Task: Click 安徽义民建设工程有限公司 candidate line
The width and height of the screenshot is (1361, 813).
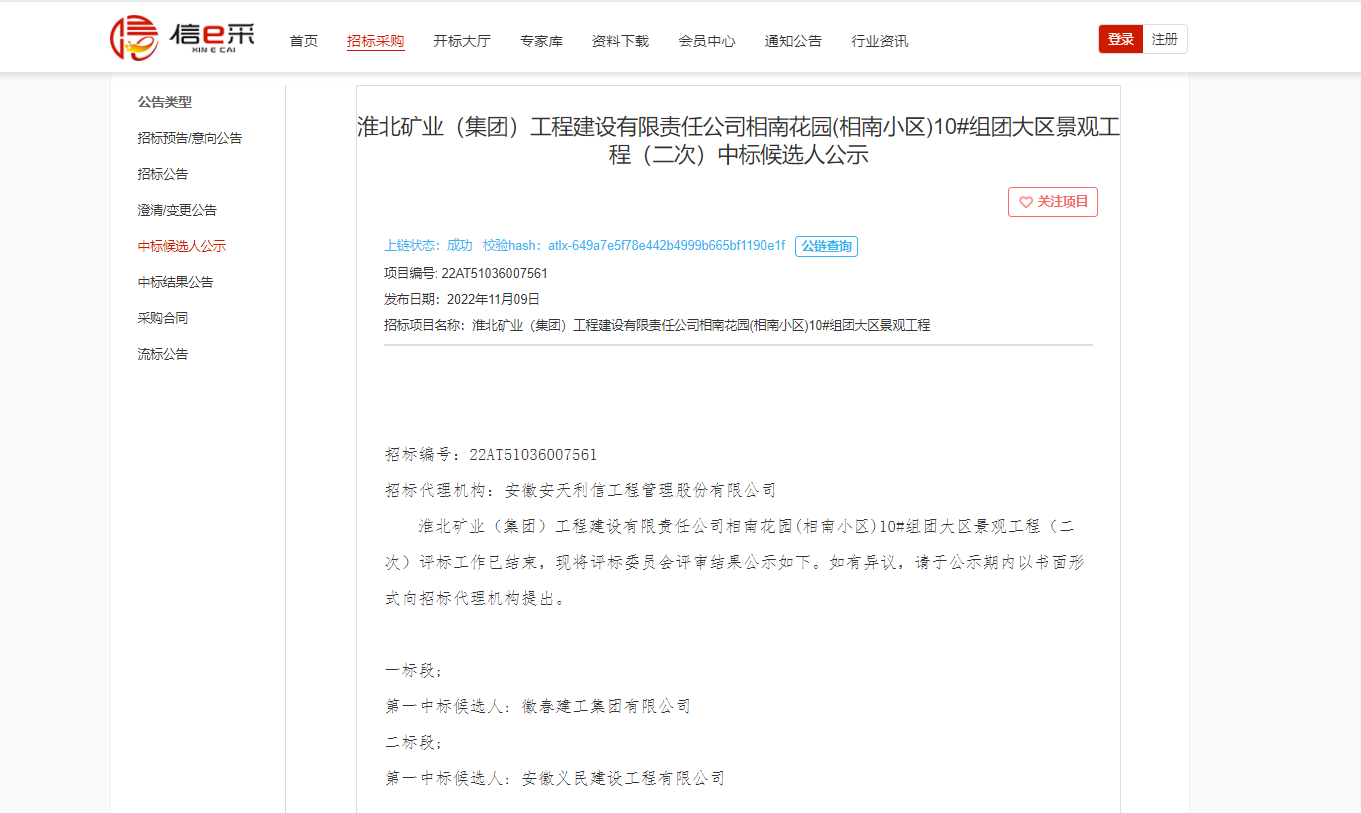Action: [555, 779]
